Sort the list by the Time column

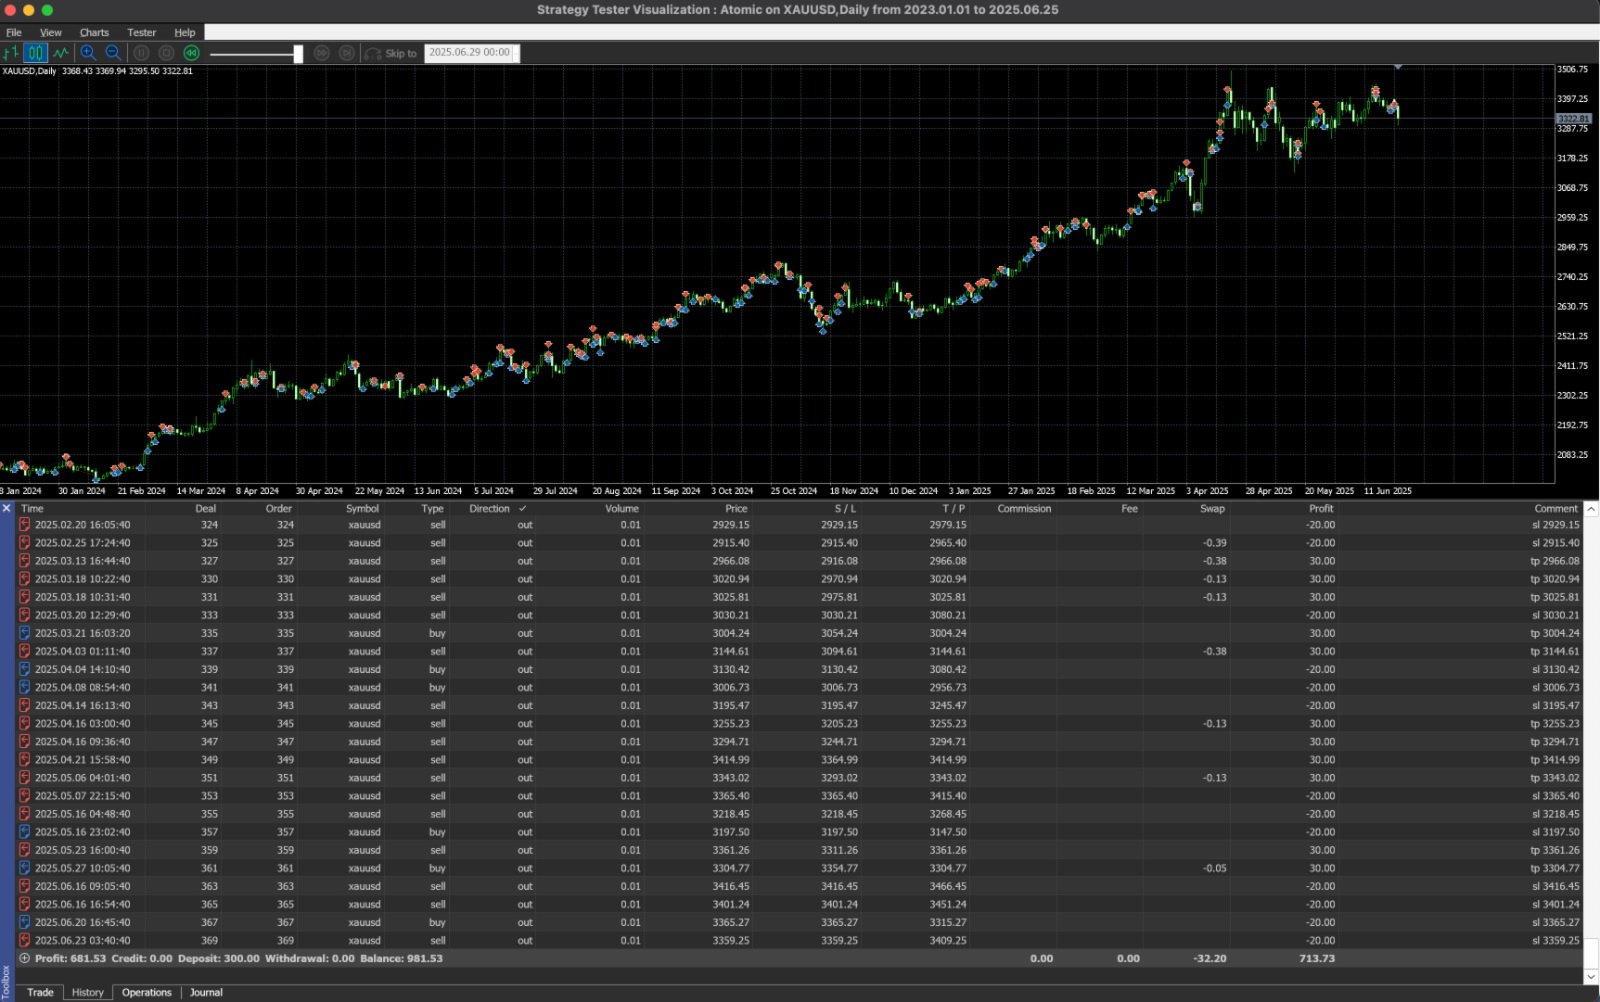(x=32, y=508)
